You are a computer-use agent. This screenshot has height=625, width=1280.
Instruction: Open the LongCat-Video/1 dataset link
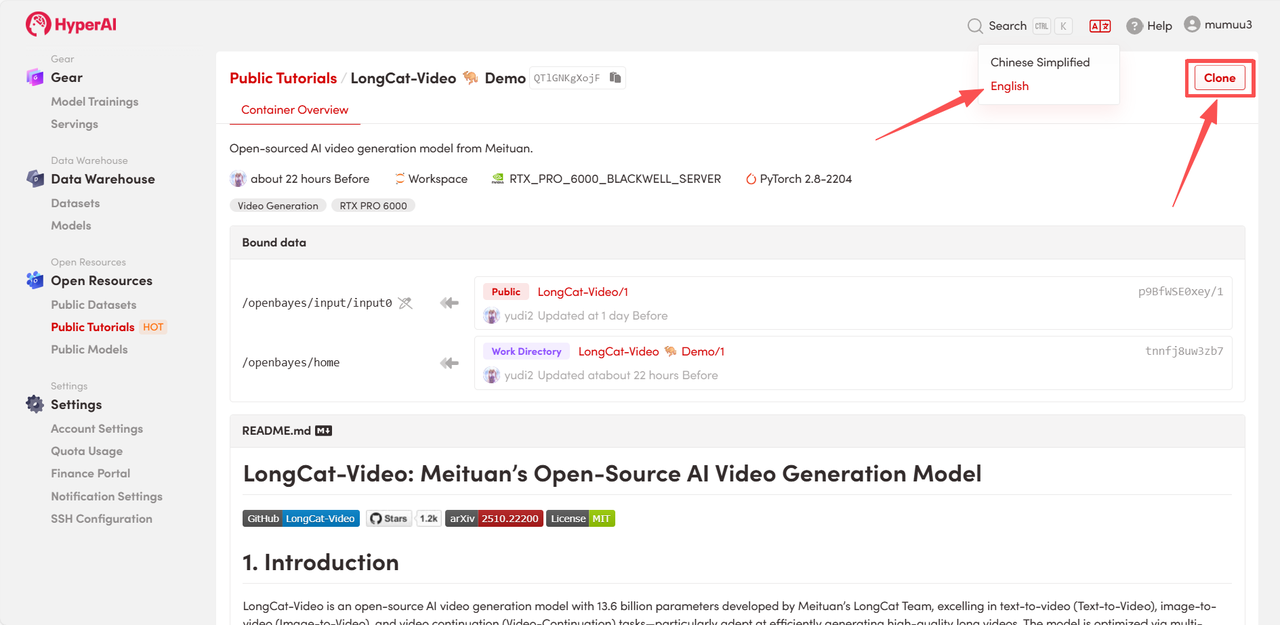[x=583, y=292]
